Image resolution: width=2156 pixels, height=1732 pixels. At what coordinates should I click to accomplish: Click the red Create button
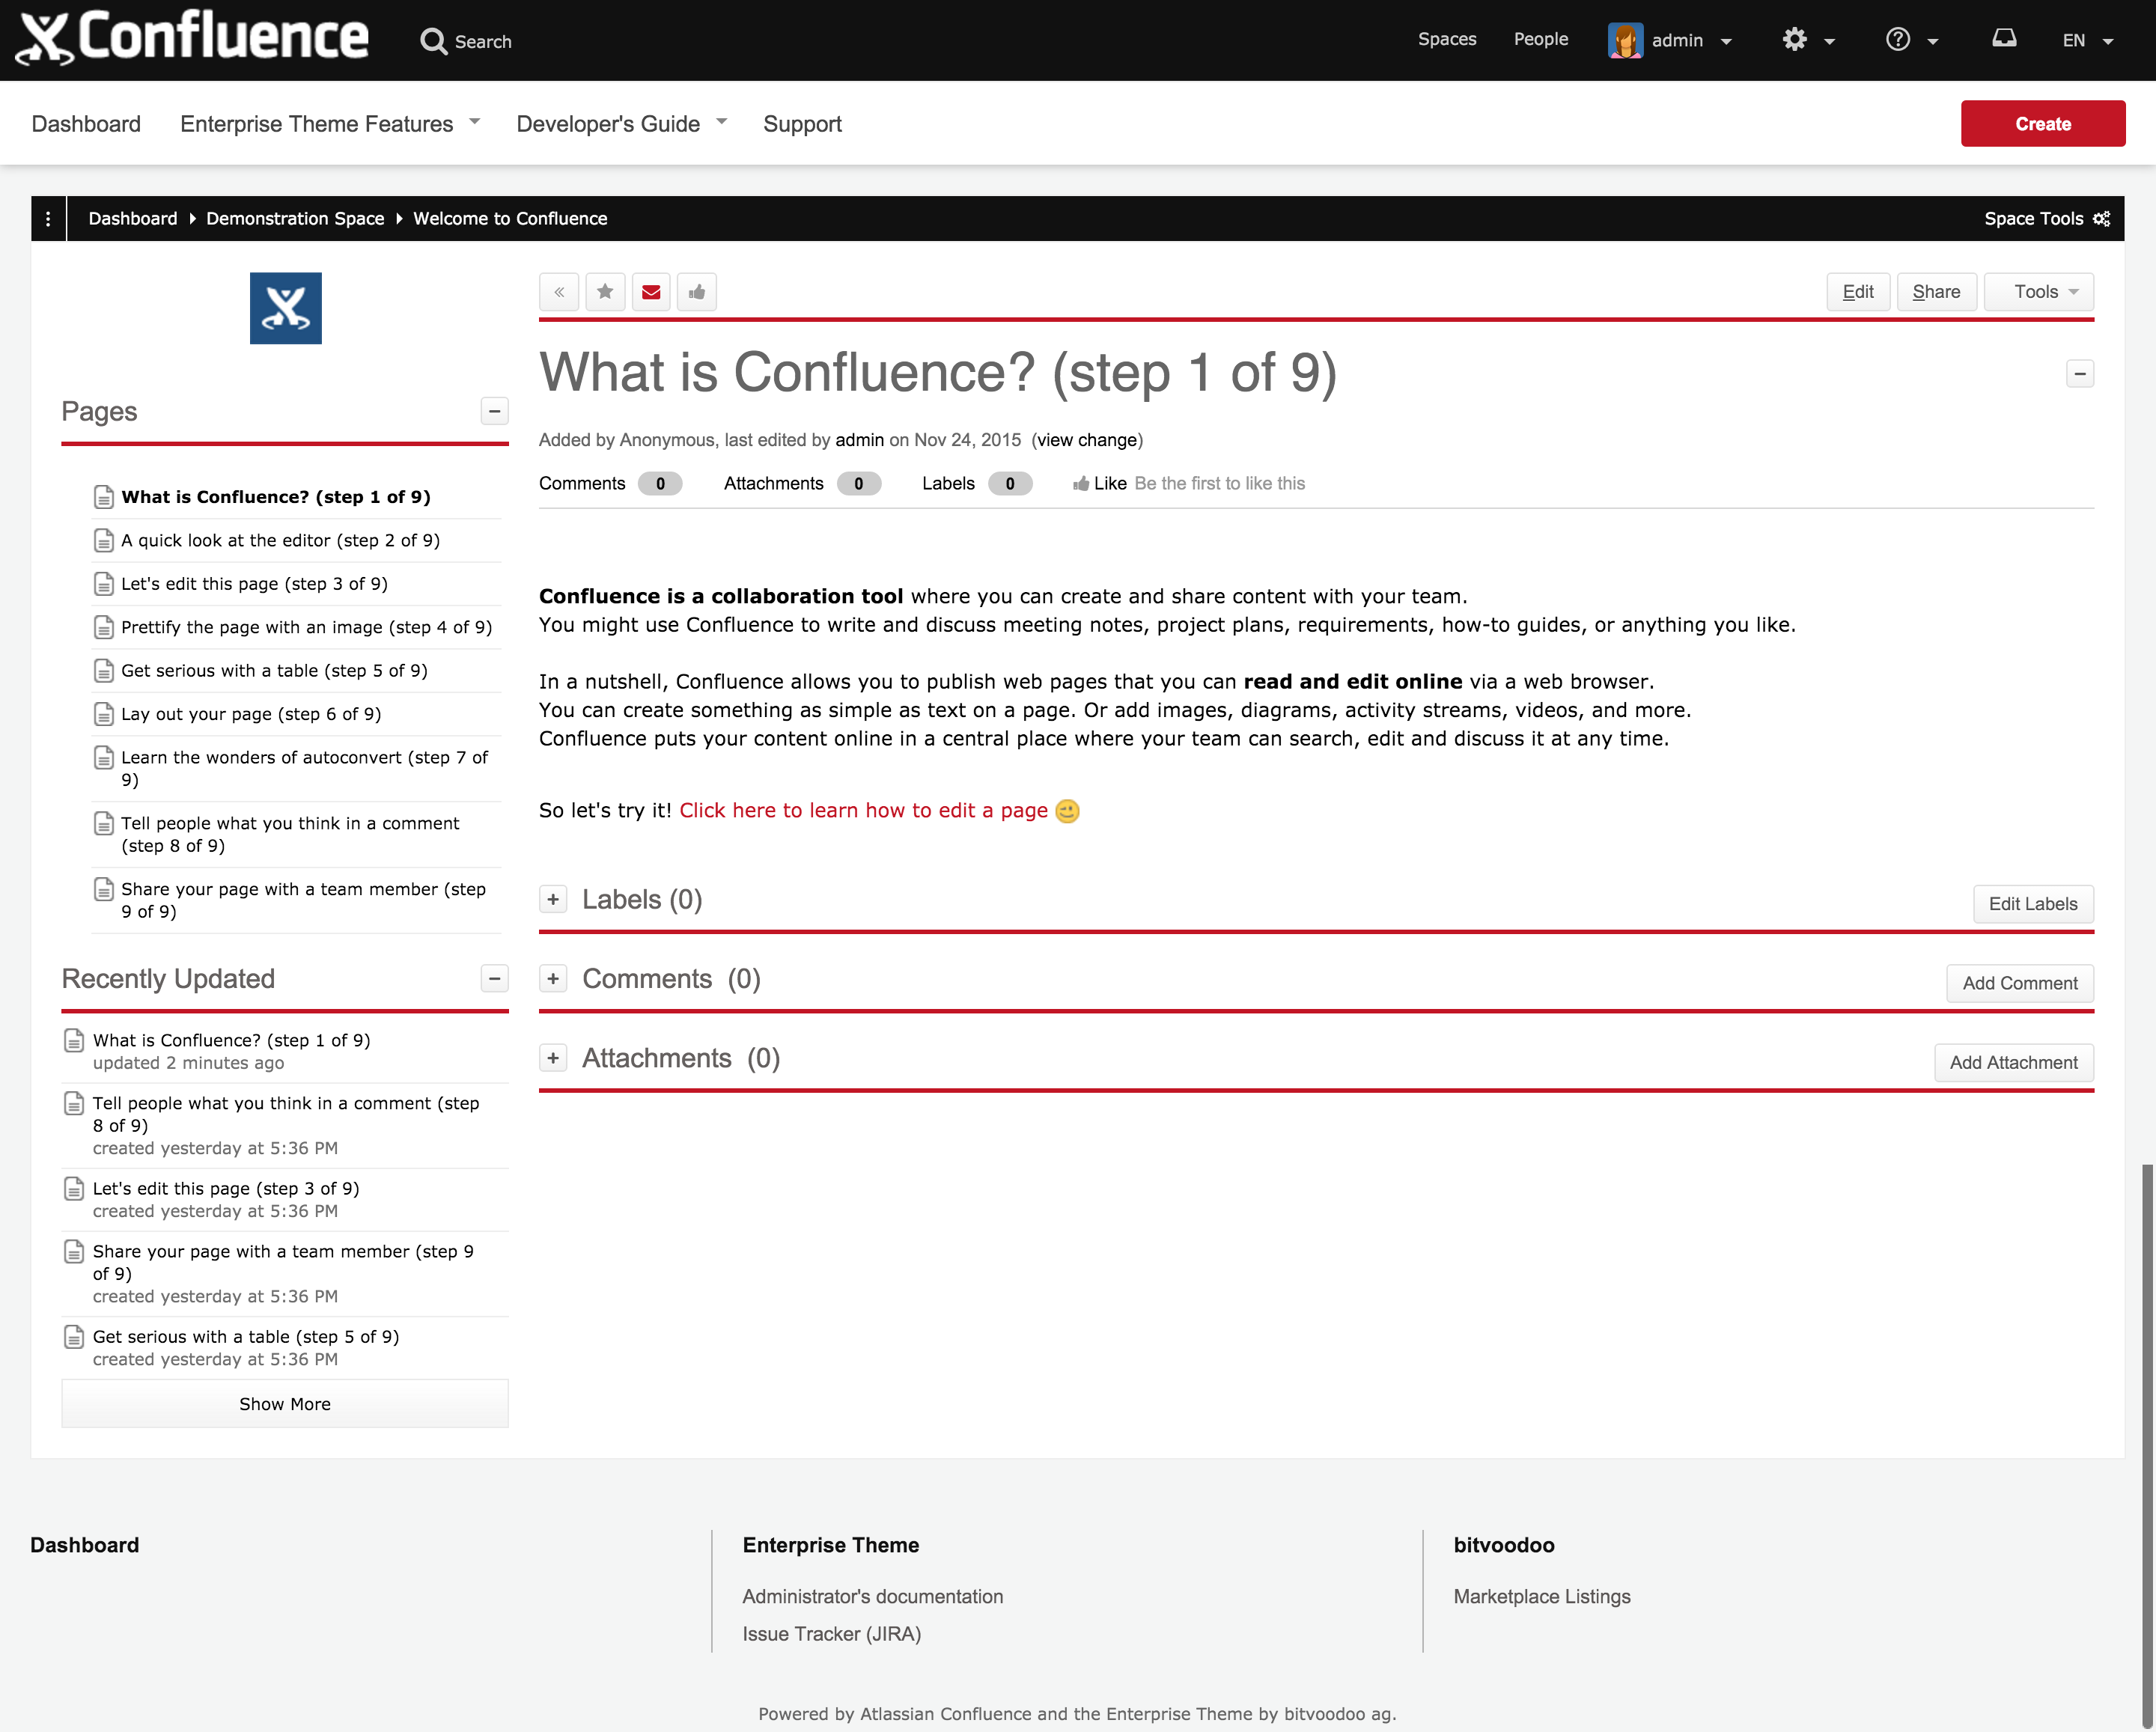pos(2042,124)
